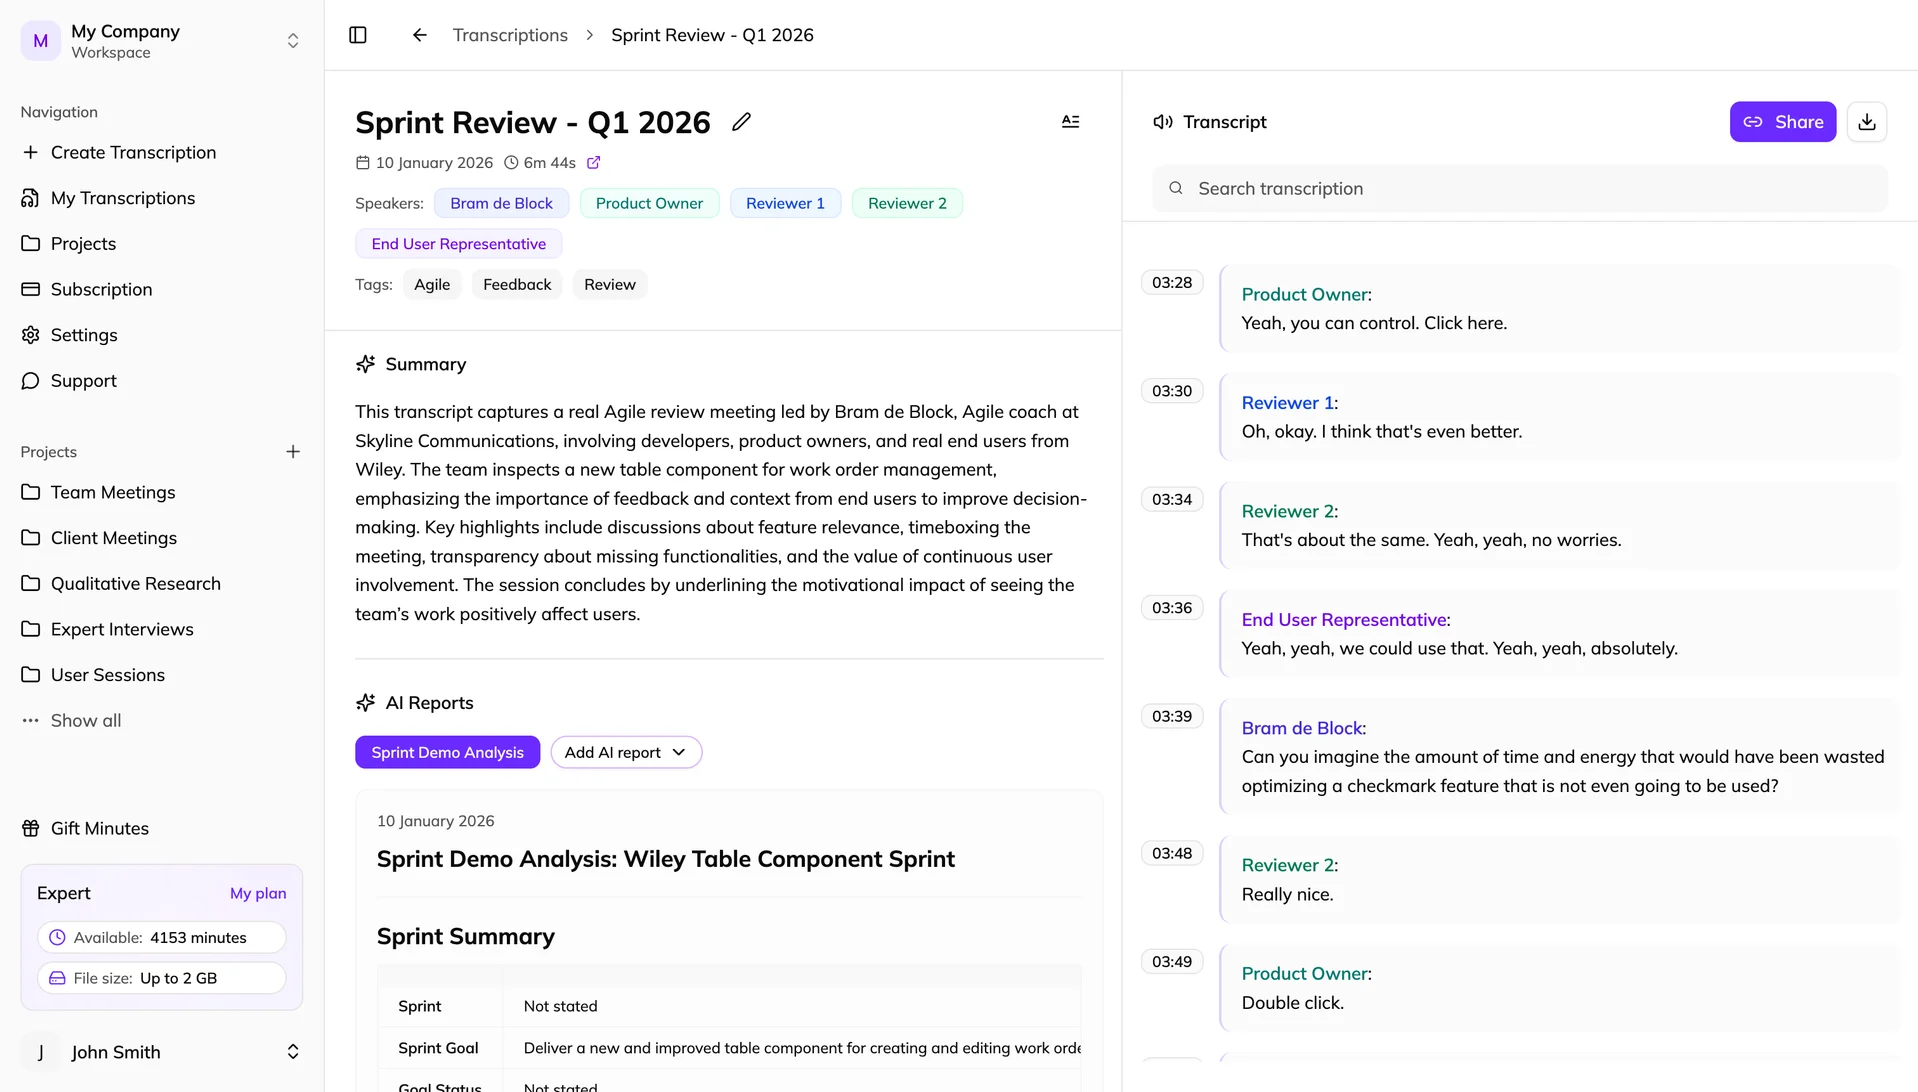Add a new project with the plus icon

pos(292,451)
